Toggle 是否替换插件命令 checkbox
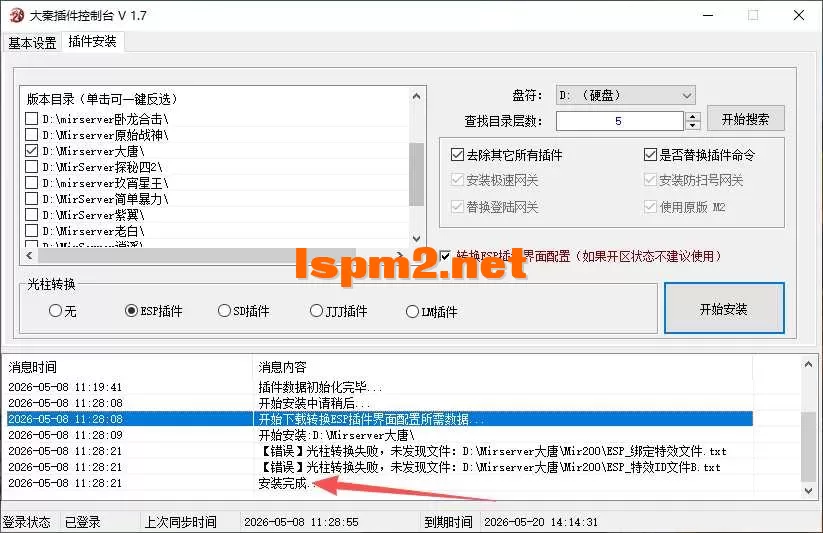This screenshot has height=533, width=823. point(650,154)
